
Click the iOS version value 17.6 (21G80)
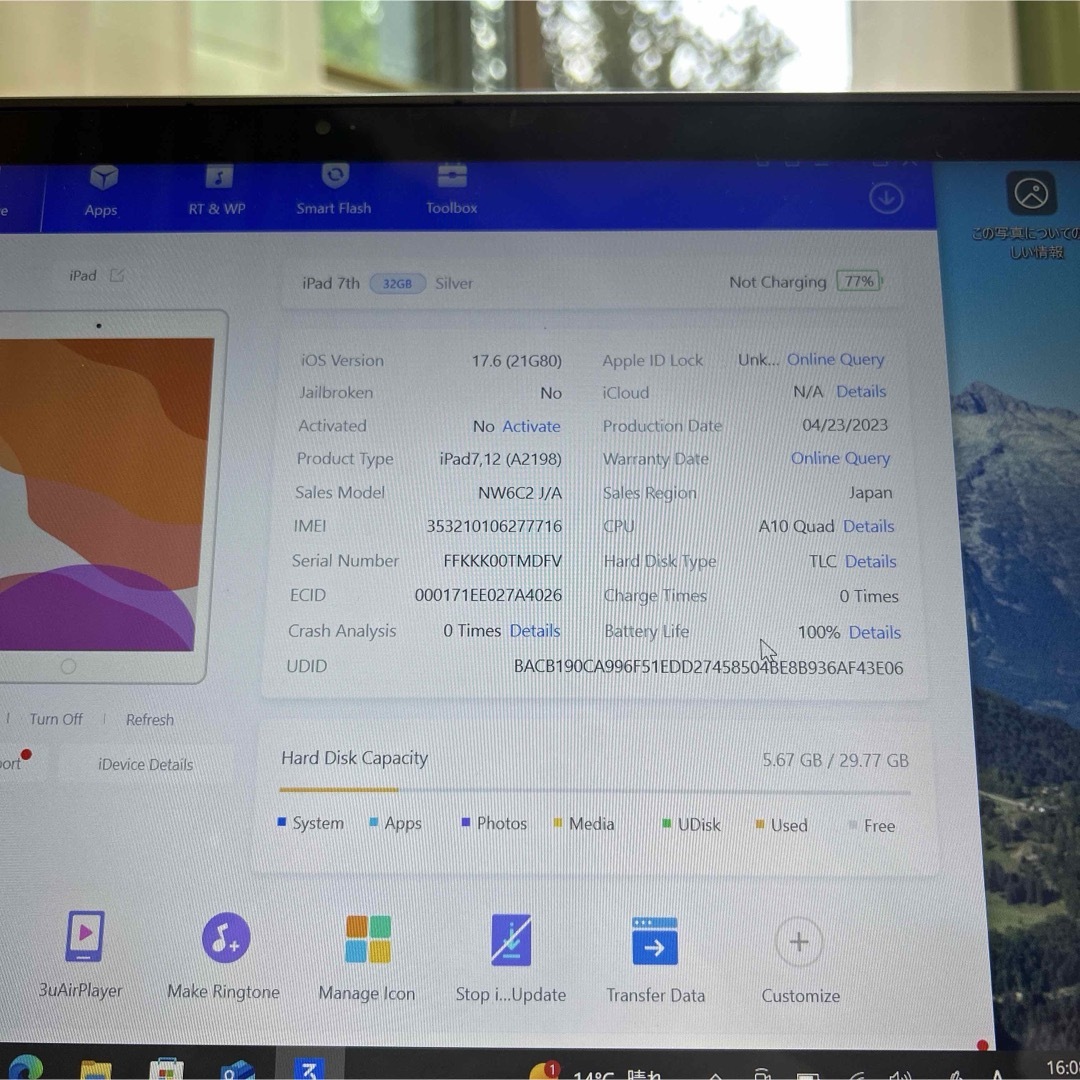(x=517, y=361)
